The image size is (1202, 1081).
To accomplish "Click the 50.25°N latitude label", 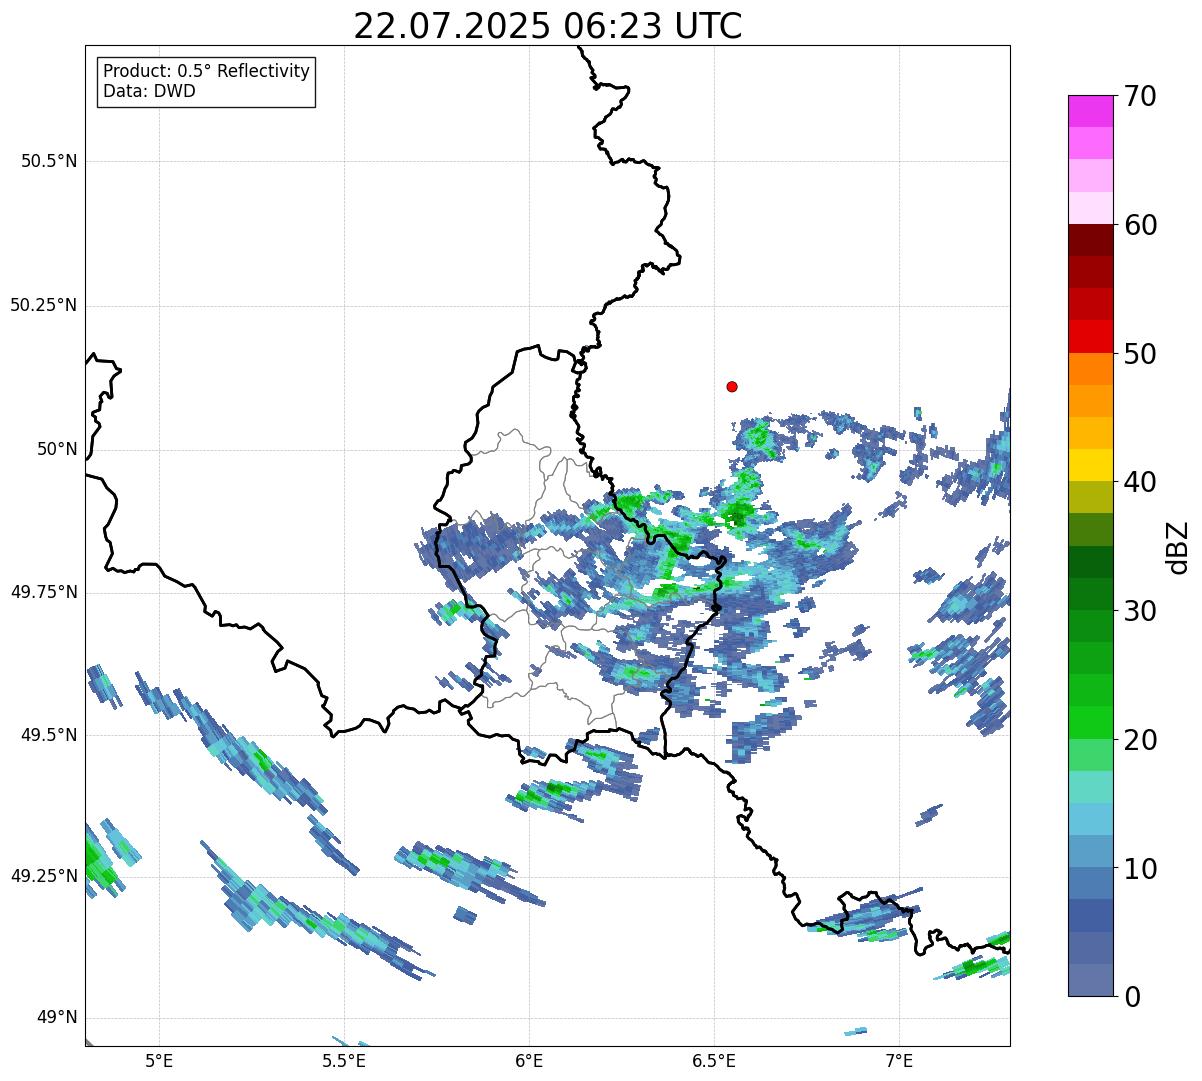I will (x=44, y=305).
